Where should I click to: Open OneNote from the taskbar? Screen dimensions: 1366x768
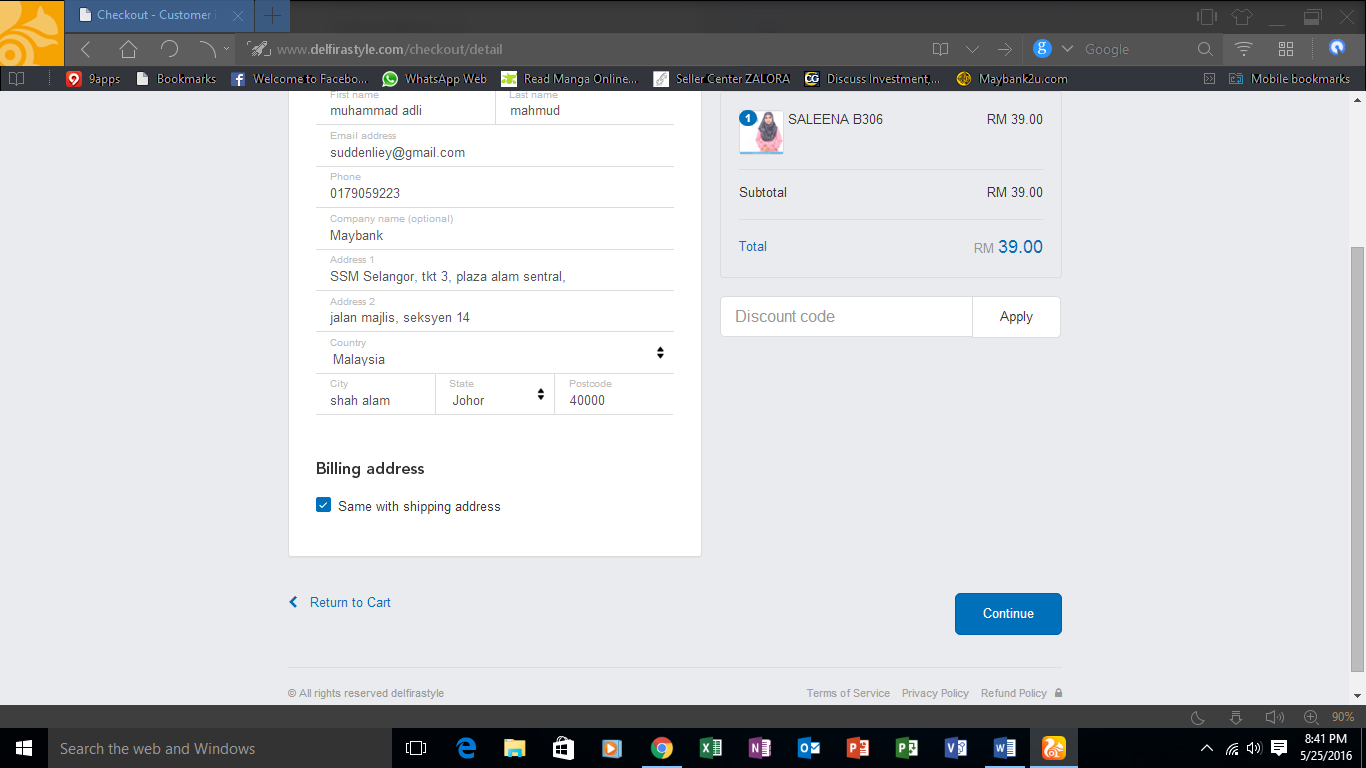tap(759, 748)
